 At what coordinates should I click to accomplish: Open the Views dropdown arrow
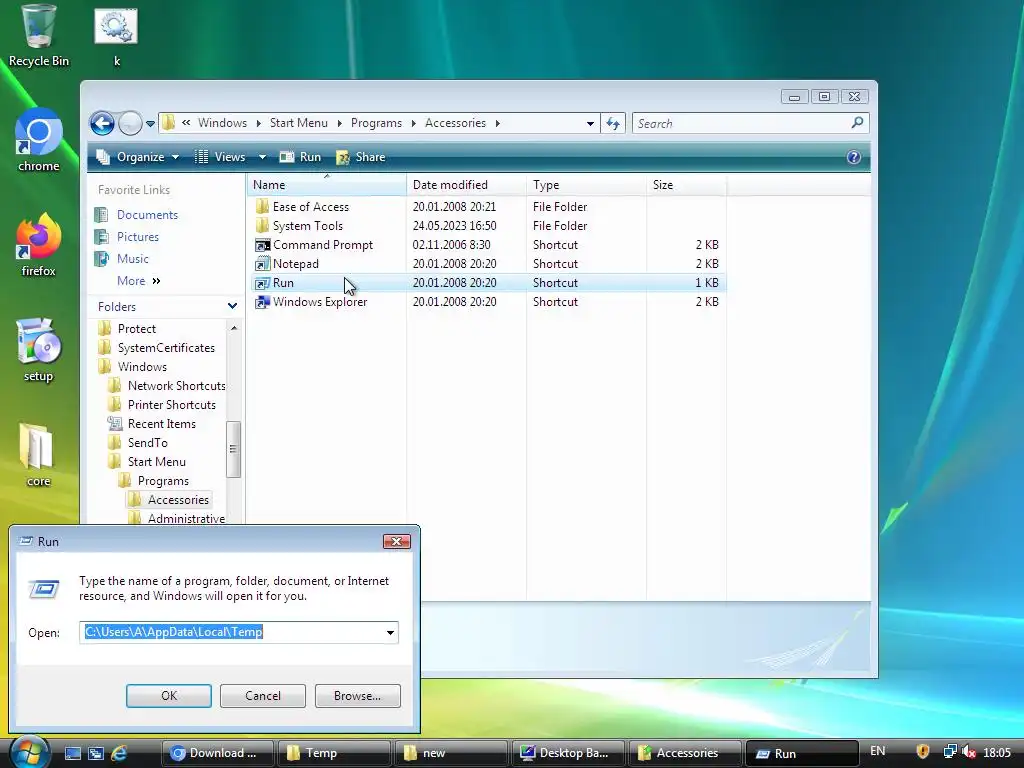click(262, 157)
